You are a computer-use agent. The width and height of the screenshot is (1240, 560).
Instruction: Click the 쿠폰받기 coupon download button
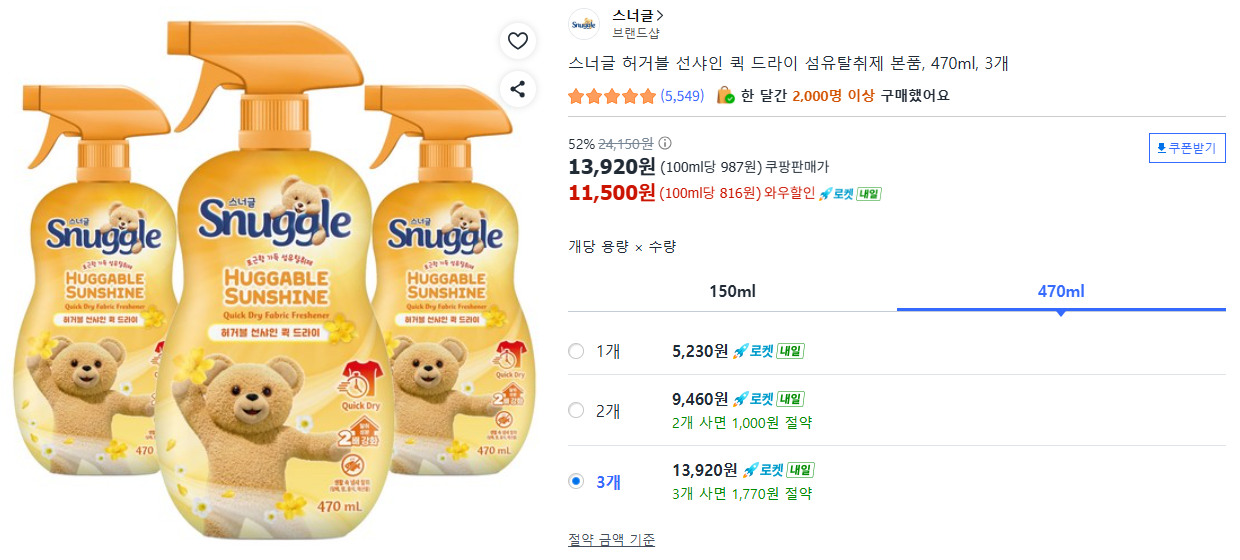(x=1186, y=149)
